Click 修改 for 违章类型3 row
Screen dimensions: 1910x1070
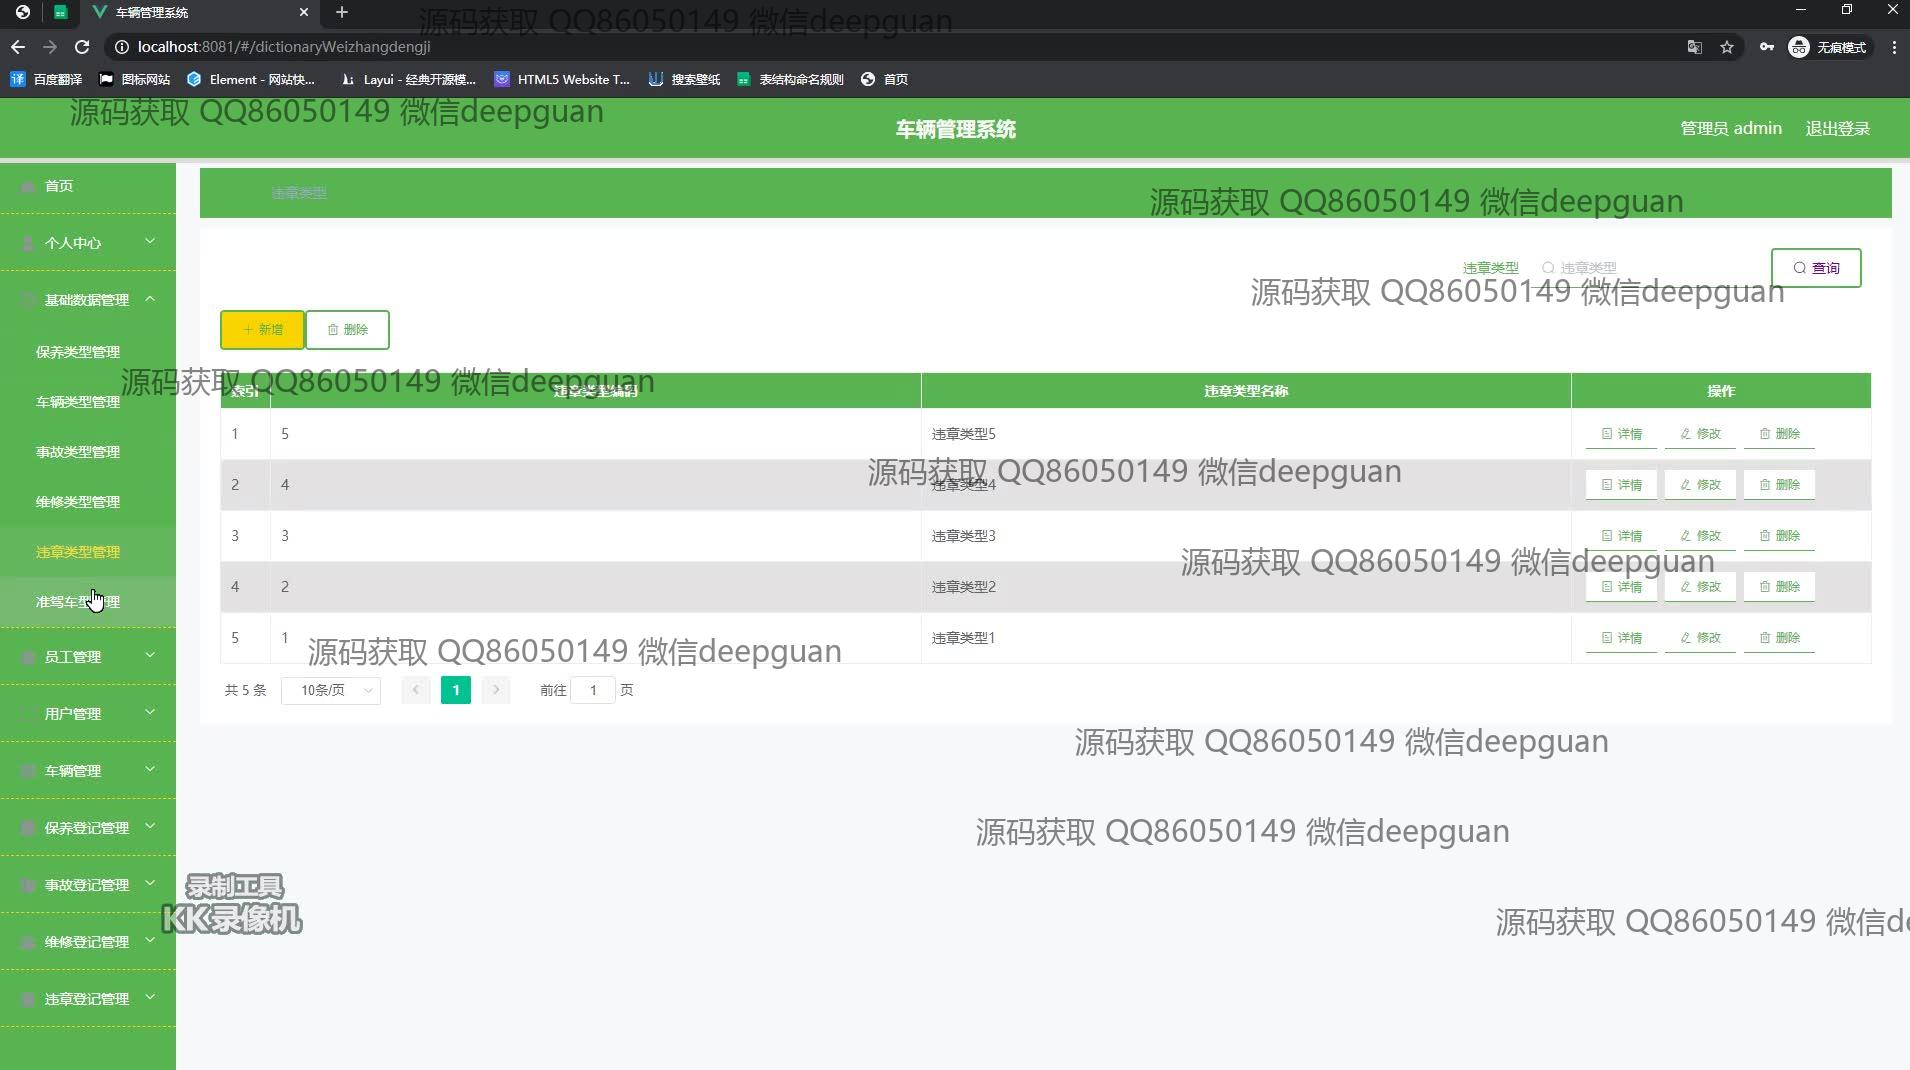1700,536
